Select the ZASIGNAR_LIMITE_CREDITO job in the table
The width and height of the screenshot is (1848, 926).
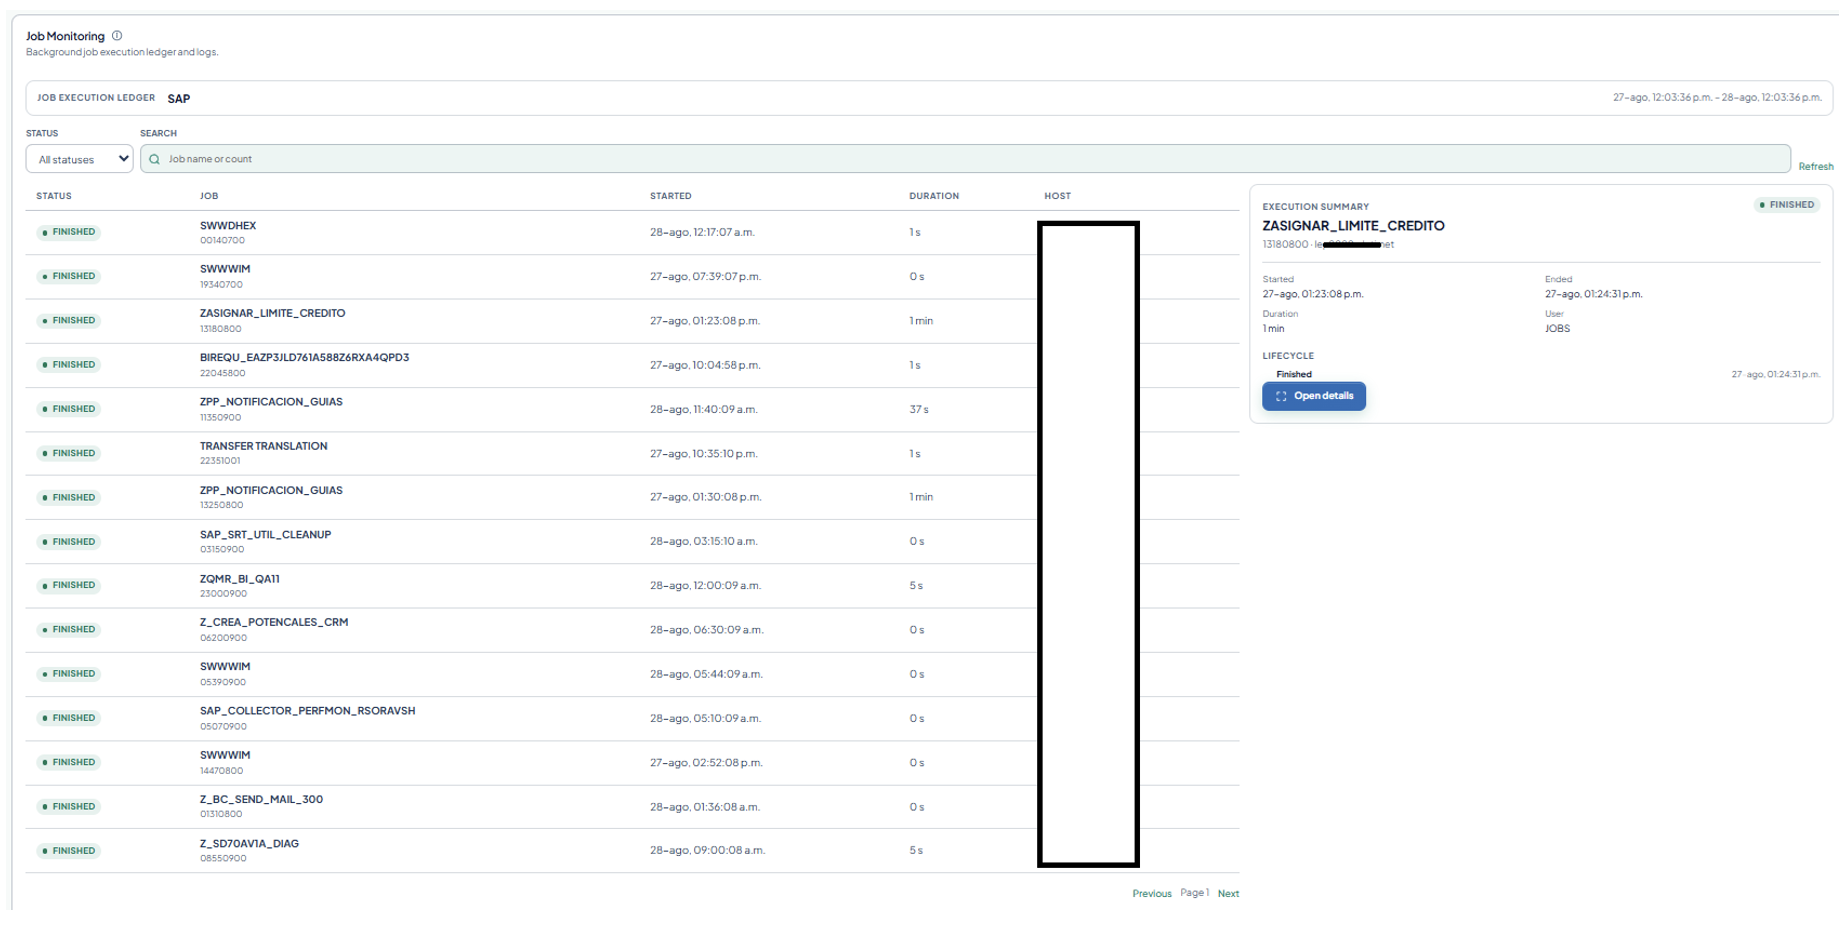click(632, 321)
